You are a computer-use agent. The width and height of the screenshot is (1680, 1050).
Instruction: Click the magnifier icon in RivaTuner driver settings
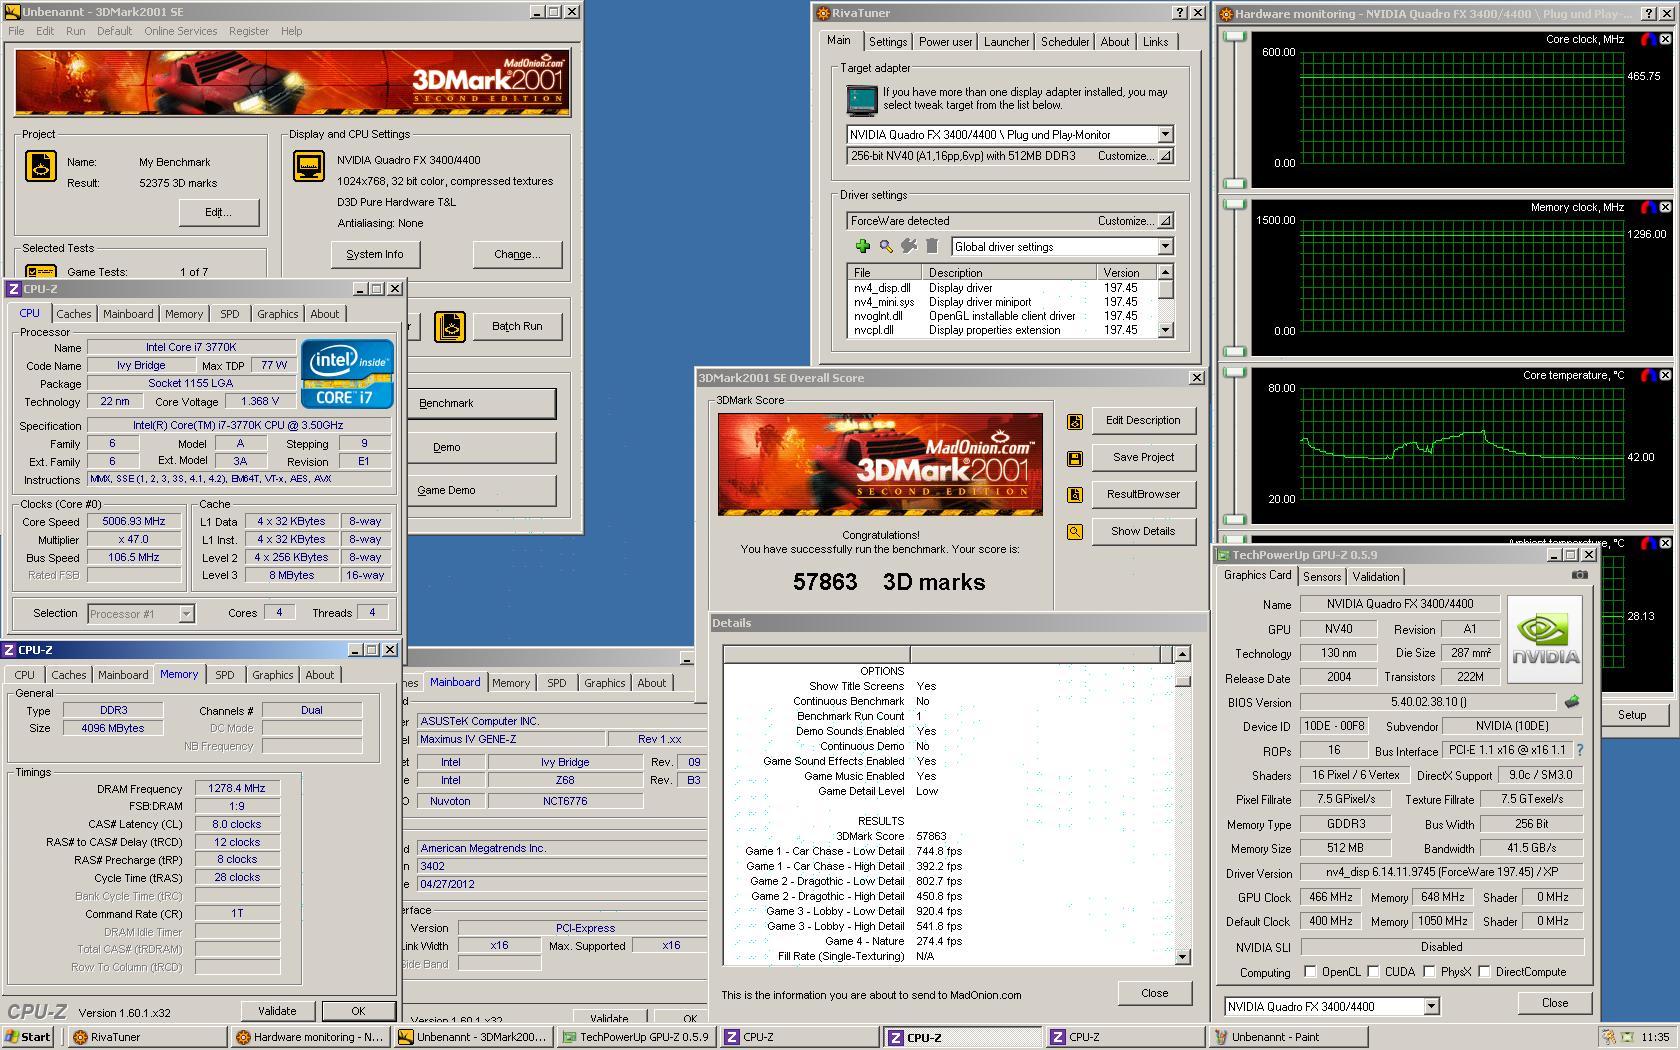[886, 246]
